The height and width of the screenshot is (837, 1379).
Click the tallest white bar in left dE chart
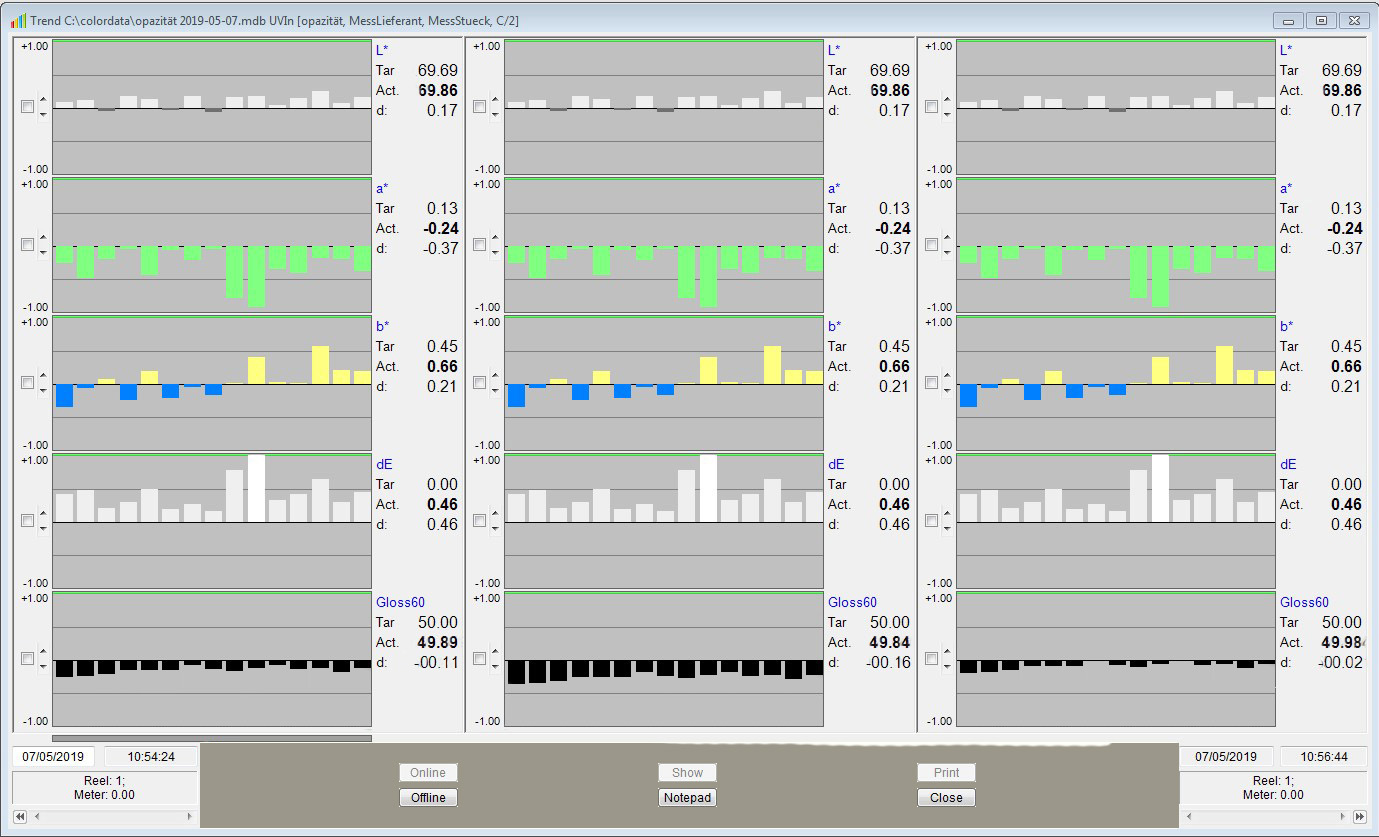tap(256, 488)
